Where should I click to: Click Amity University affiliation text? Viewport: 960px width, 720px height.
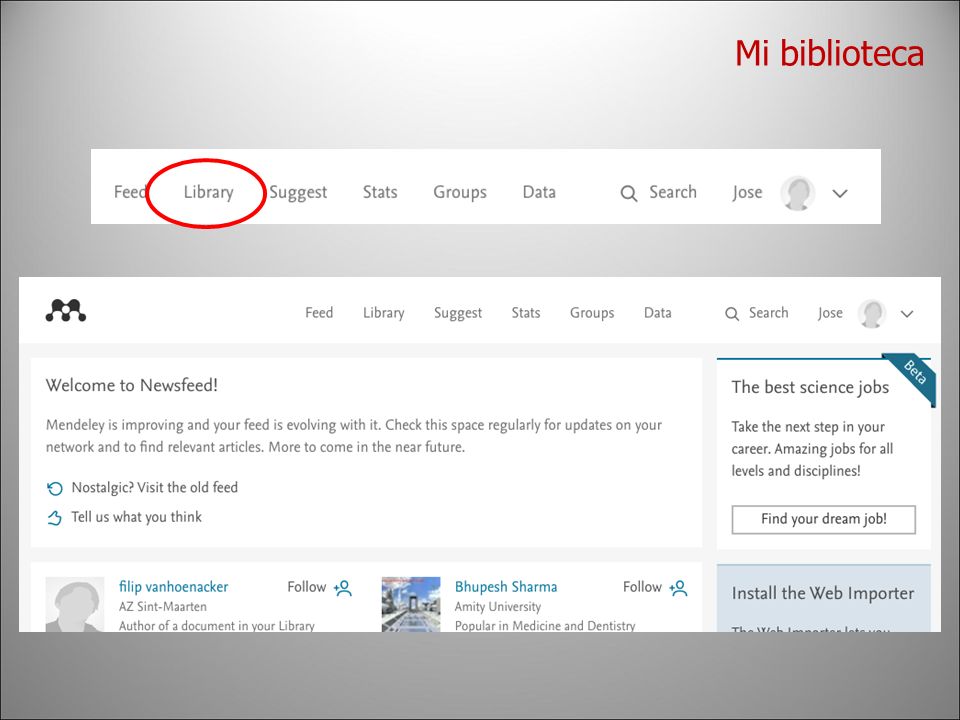pyautogui.click(x=498, y=607)
